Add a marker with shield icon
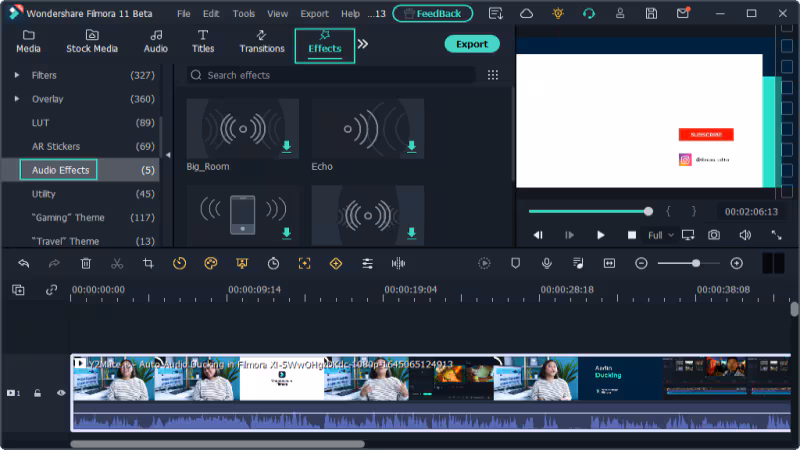This screenshot has width=800, height=450. (515, 263)
